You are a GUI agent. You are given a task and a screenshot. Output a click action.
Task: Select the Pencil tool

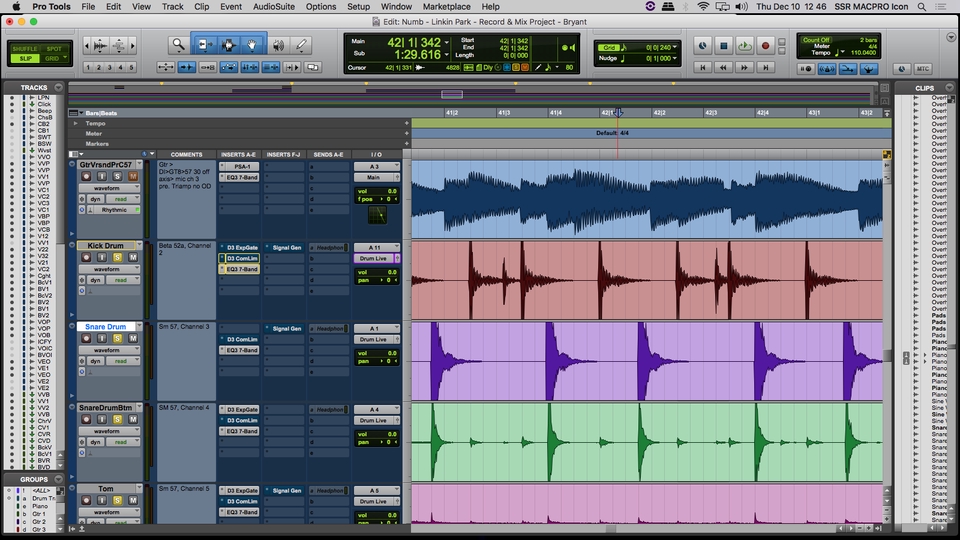pyautogui.click(x=301, y=45)
